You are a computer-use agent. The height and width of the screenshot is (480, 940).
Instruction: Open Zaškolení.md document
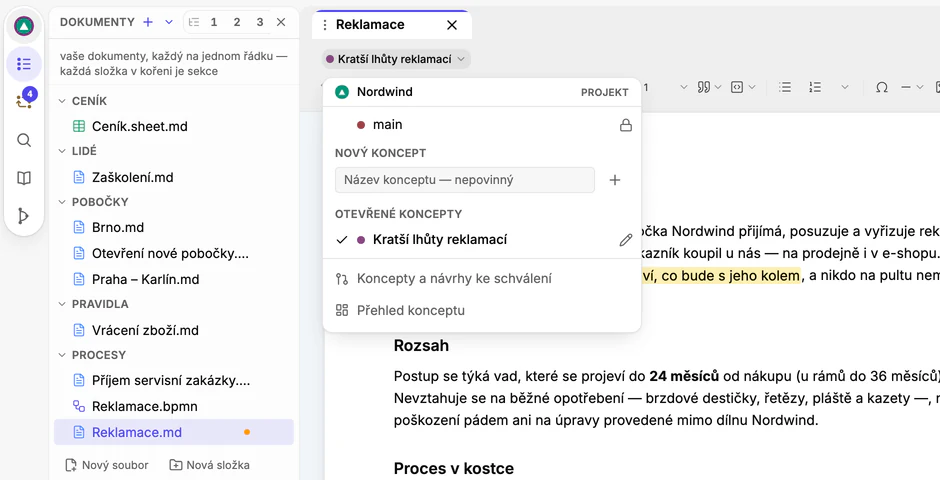174,177
